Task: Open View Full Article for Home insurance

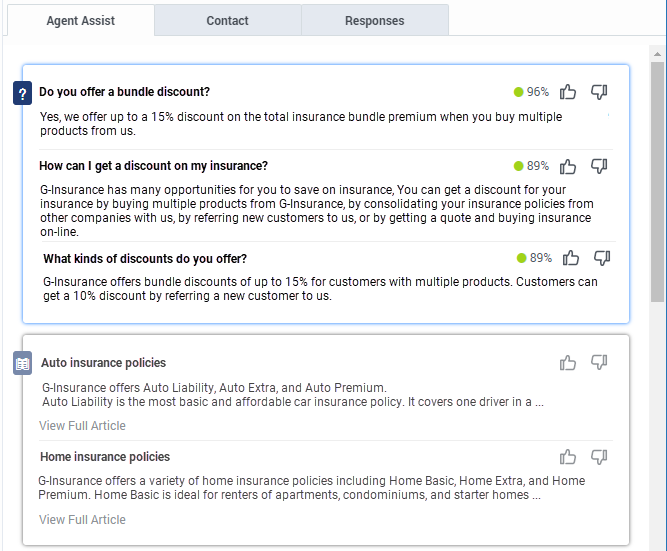Action: point(82,520)
